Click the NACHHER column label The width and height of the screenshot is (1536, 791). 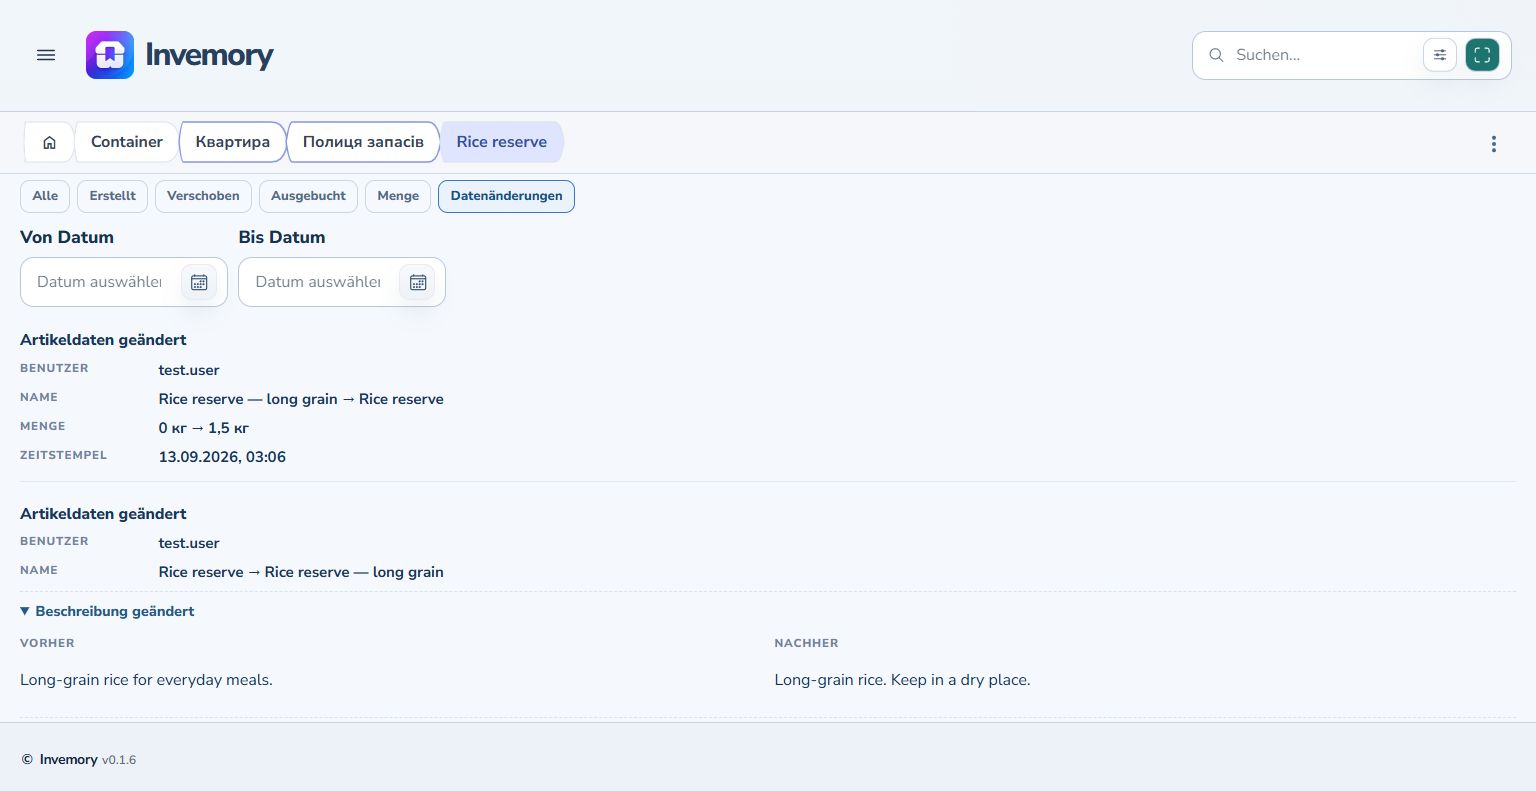806,643
